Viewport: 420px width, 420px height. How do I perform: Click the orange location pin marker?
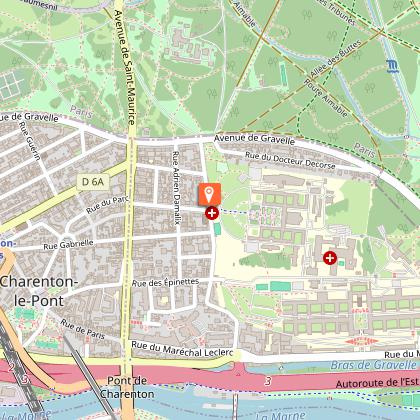(209, 194)
